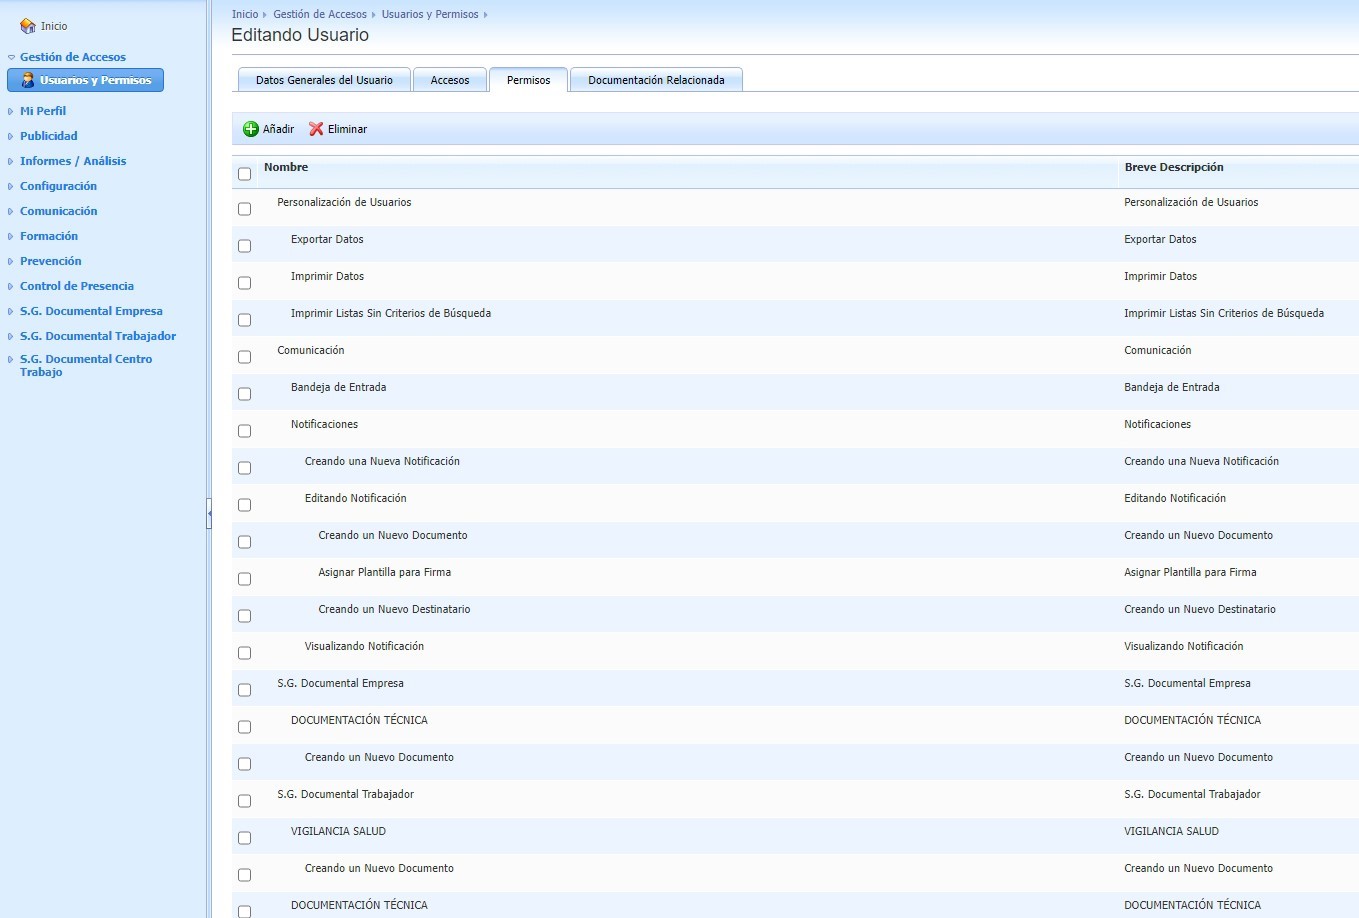Image resolution: width=1359 pixels, height=918 pixels.
Task: Check the Bandeja de Entrada row checkbox
Action: [x=245, y=394]
